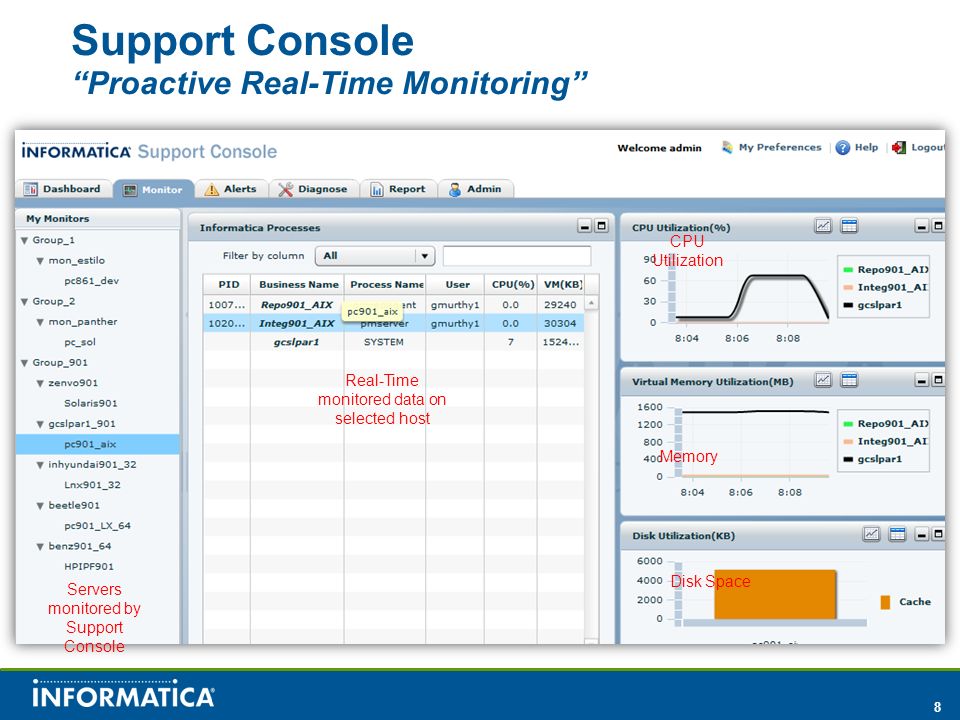Screen dimensions: 960x720
Task: Maximize the Informatica Processes panel
Action: (602, 226)
